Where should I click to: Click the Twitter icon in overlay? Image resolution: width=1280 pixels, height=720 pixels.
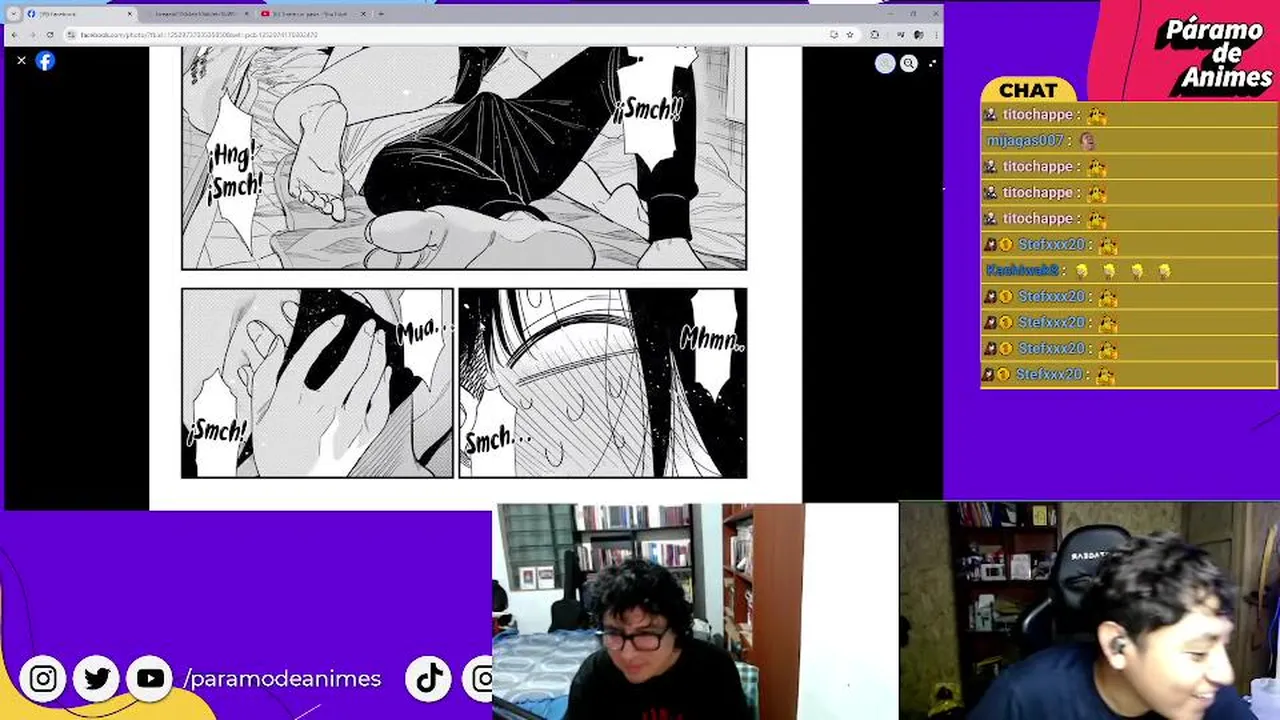(x=97, y=679)
